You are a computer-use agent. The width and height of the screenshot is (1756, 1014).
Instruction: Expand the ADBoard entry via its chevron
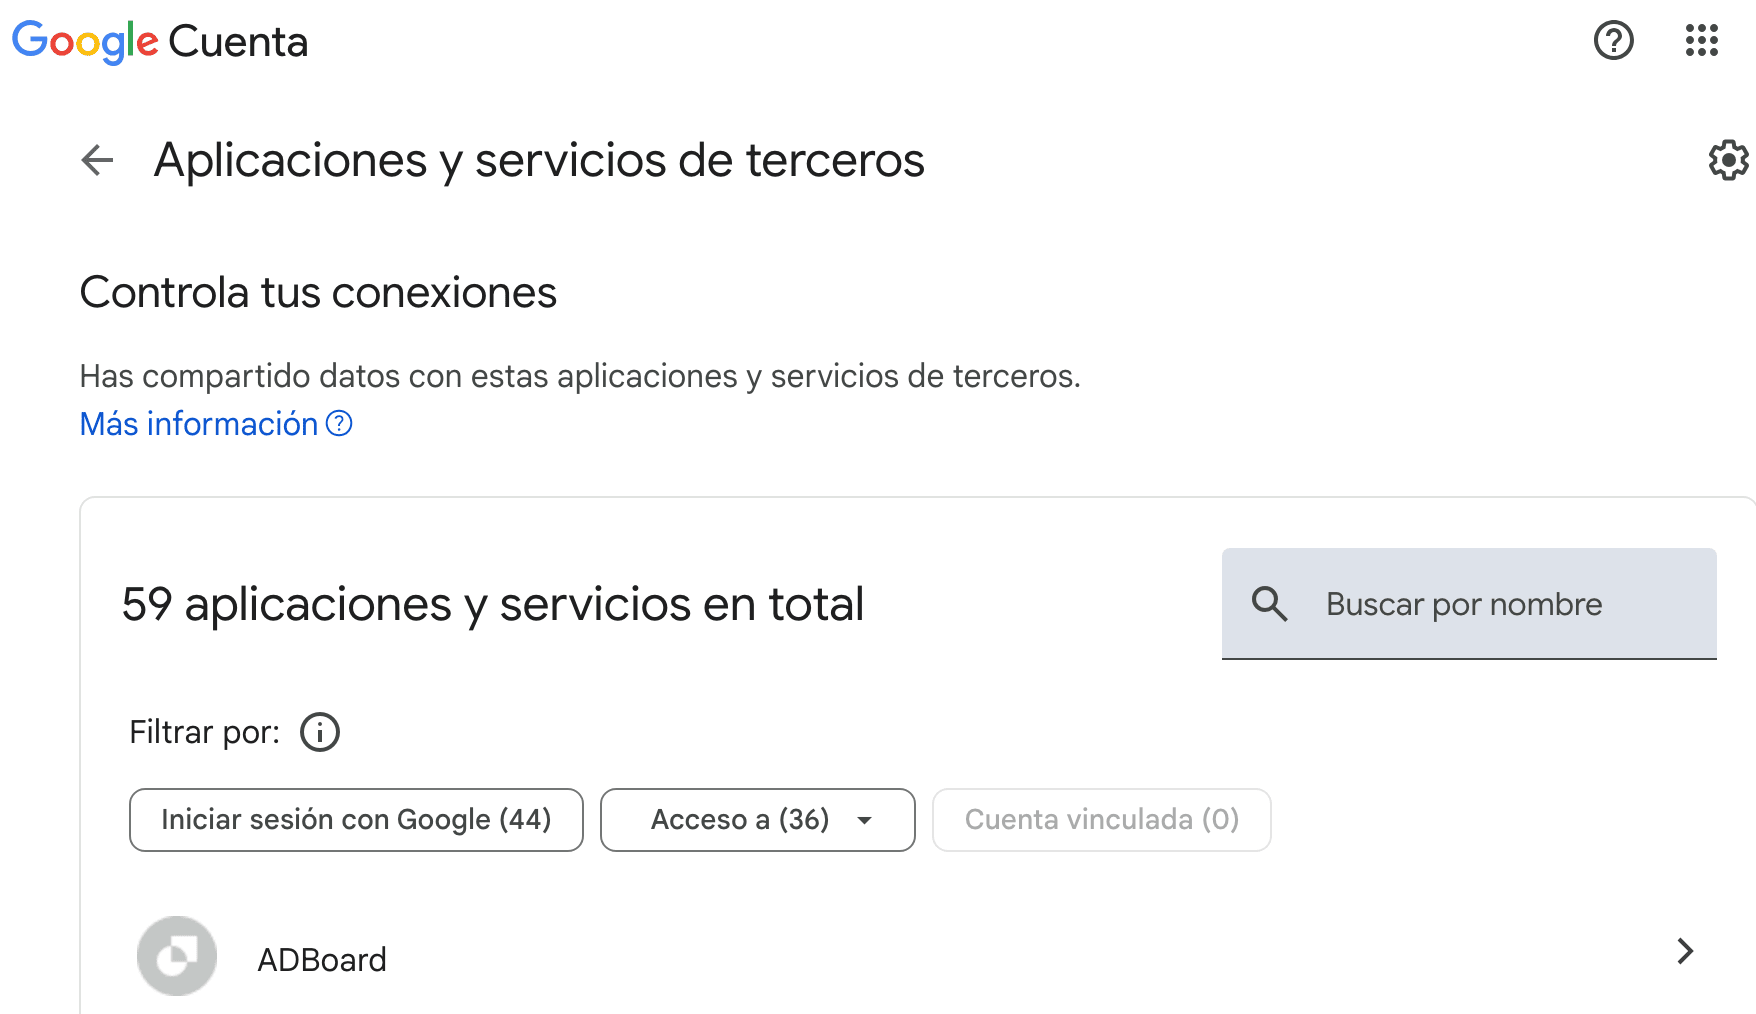tap(1684, 951)
